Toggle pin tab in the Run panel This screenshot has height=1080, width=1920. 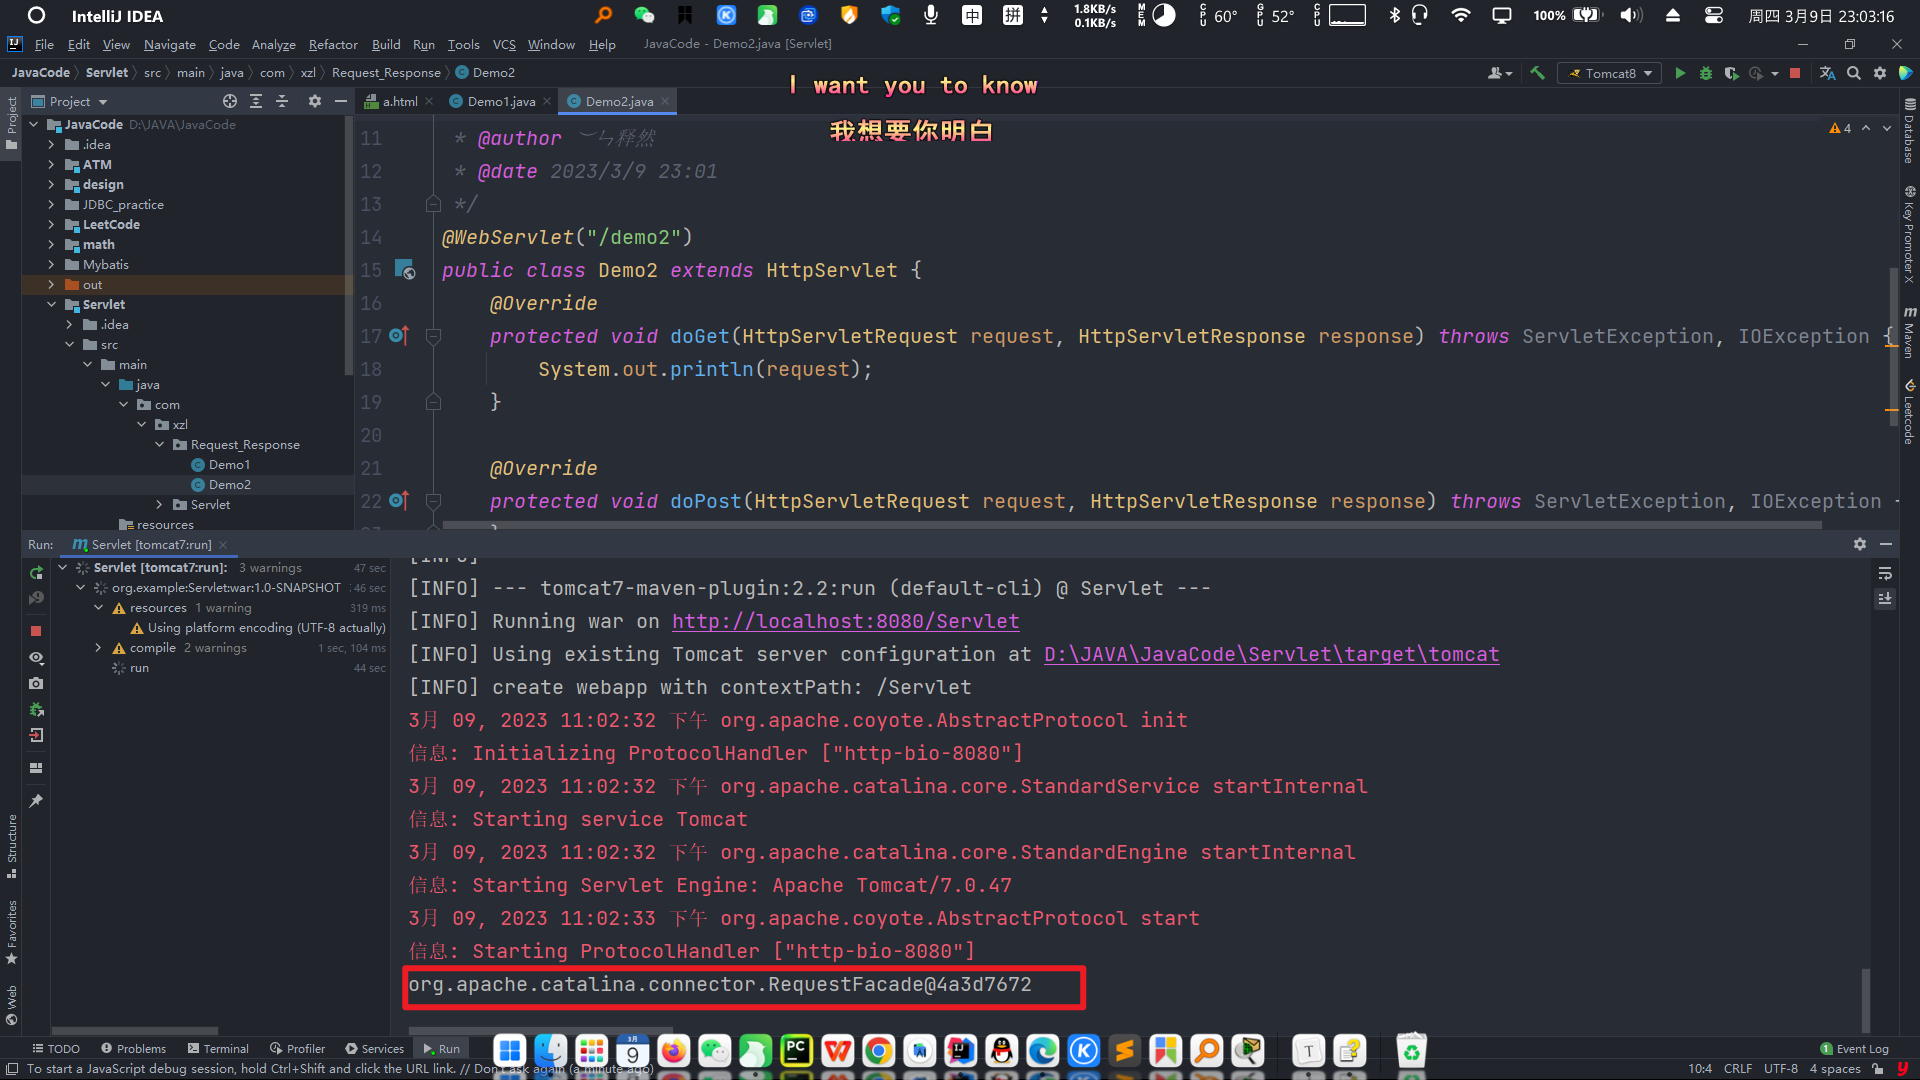coord(36,801)
